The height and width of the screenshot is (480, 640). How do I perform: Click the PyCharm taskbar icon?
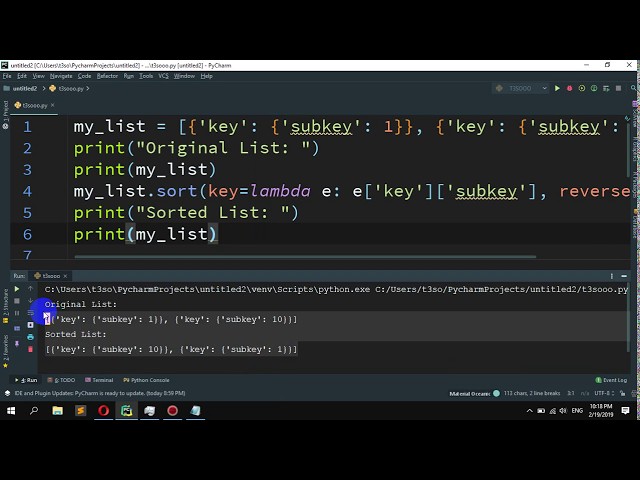[x=127, y=411]
